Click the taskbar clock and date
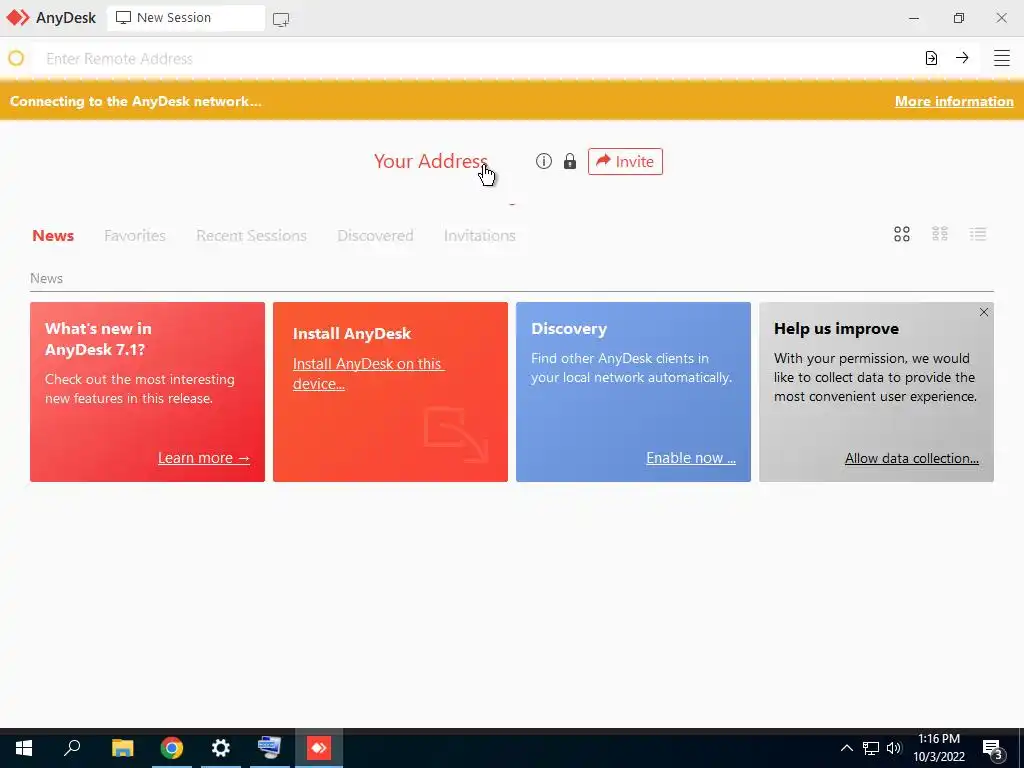The image size is (1024, 768). [938, 748]
